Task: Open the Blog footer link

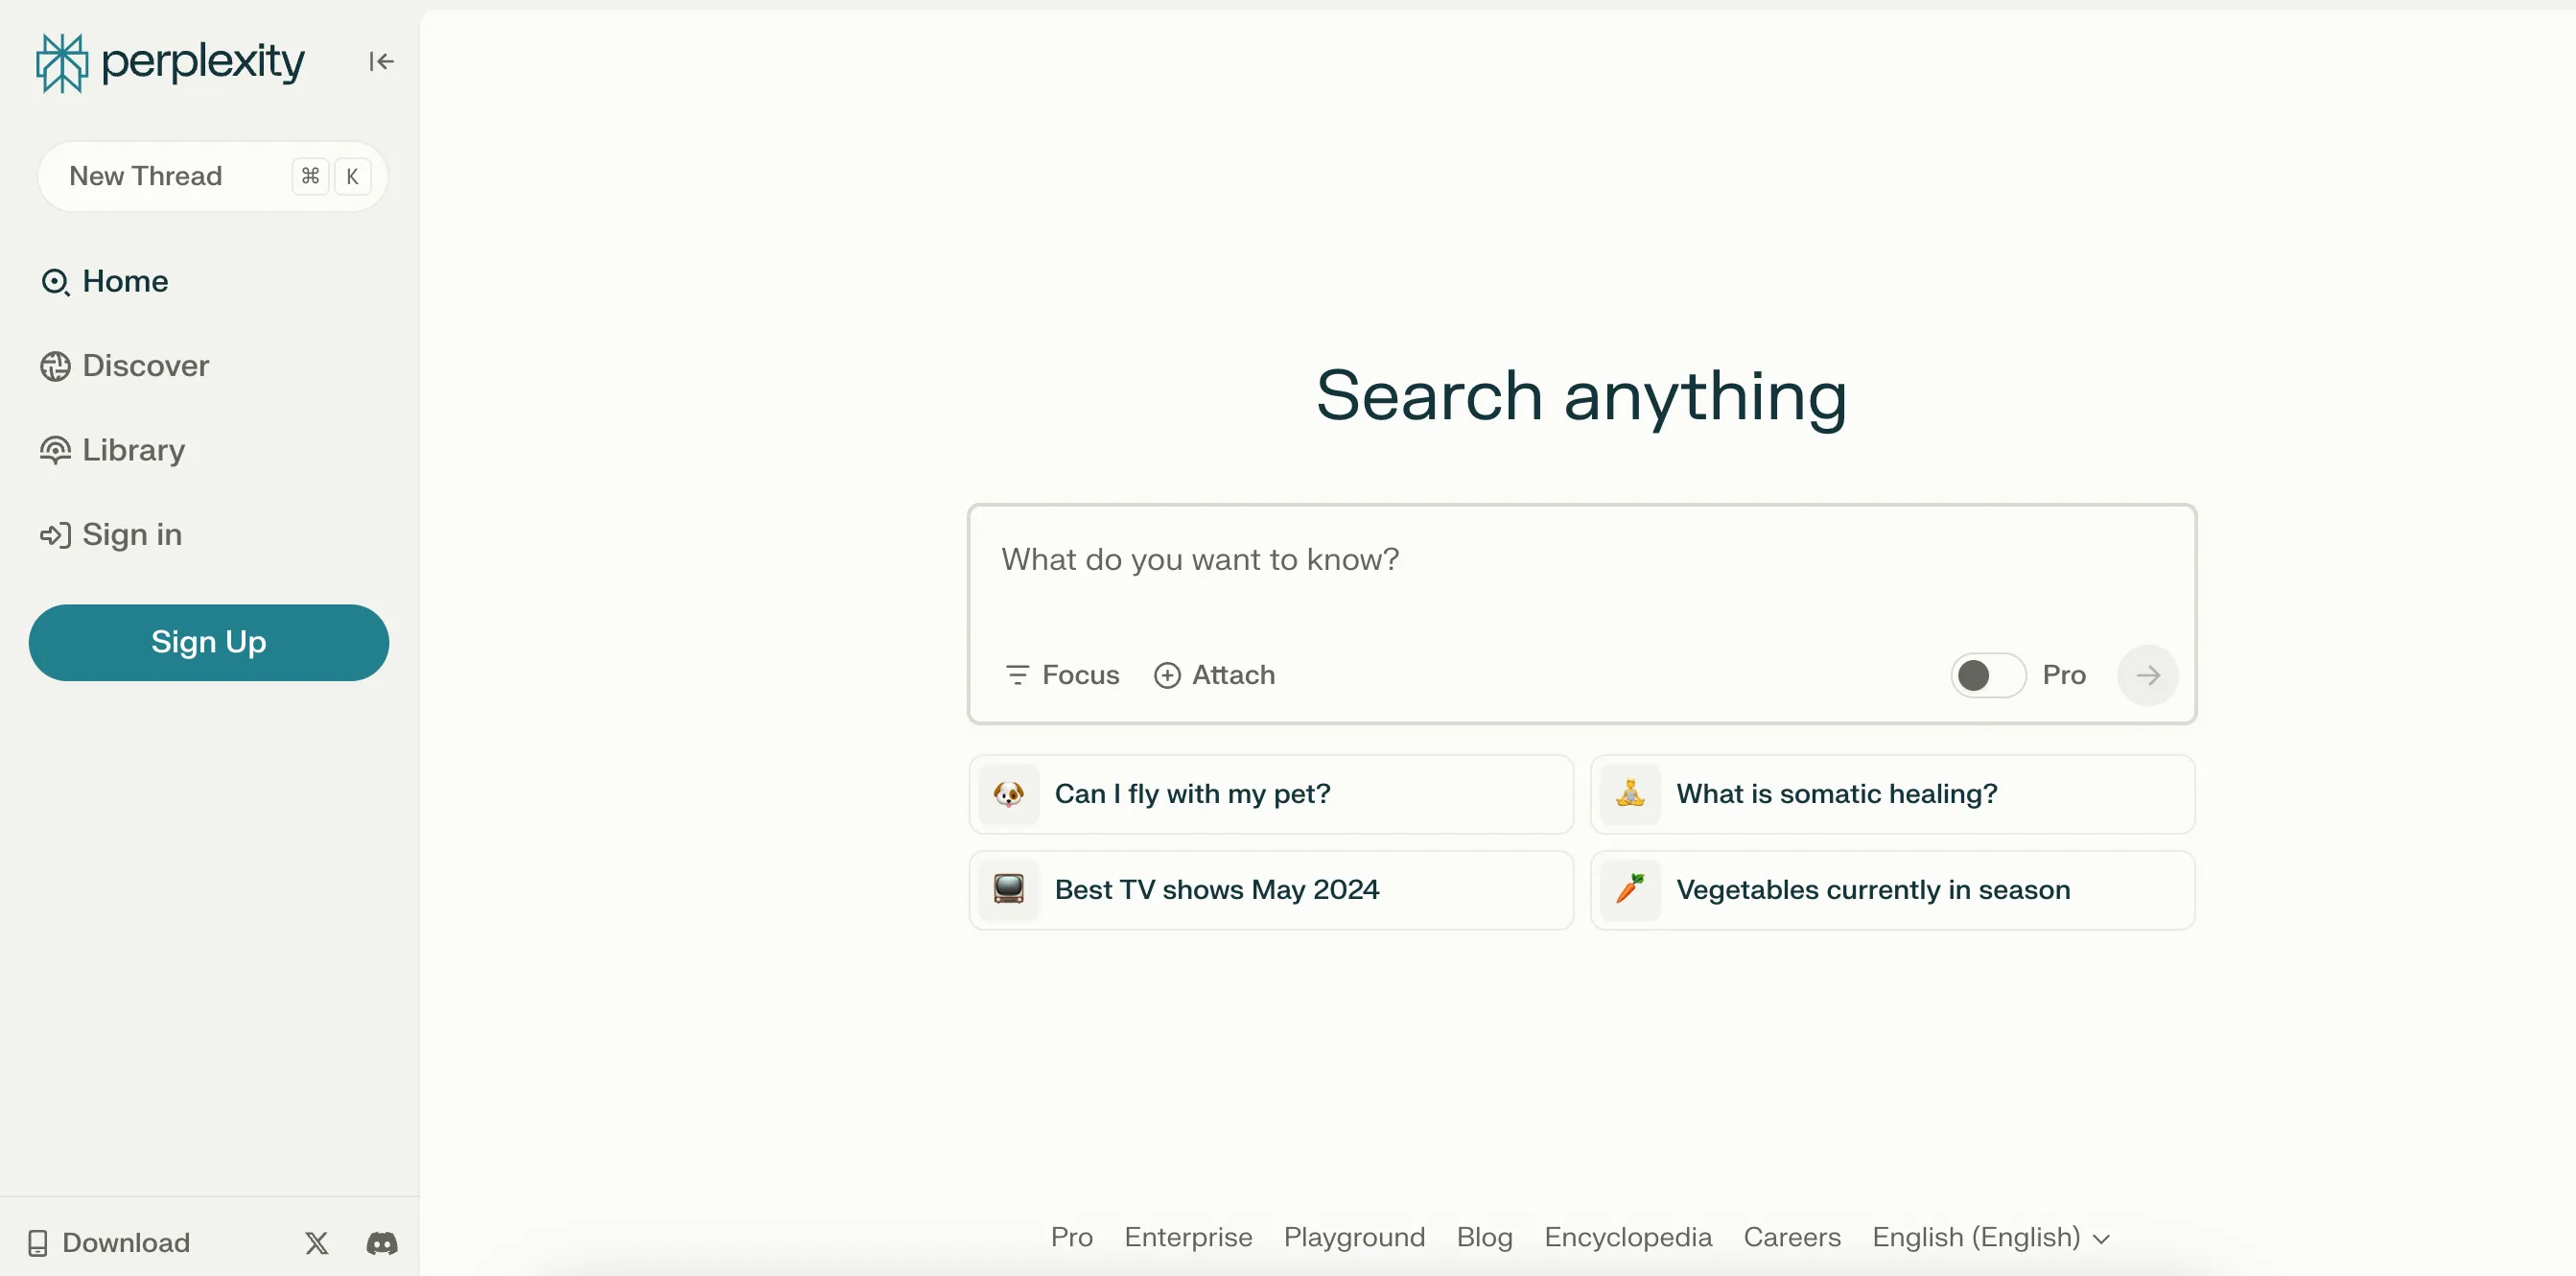Action: click(1484, 1238)
